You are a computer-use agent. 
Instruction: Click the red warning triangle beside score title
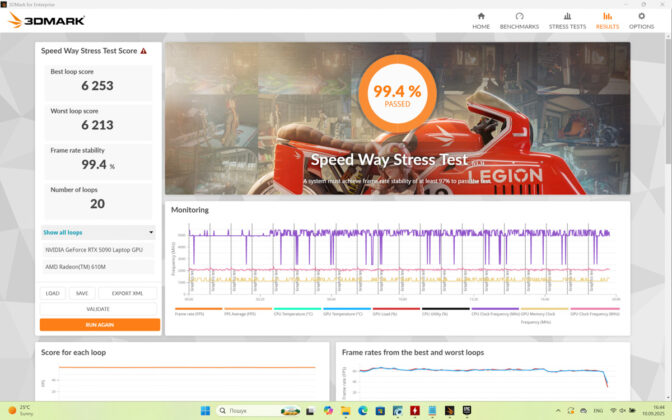click(x=144, y=51)
